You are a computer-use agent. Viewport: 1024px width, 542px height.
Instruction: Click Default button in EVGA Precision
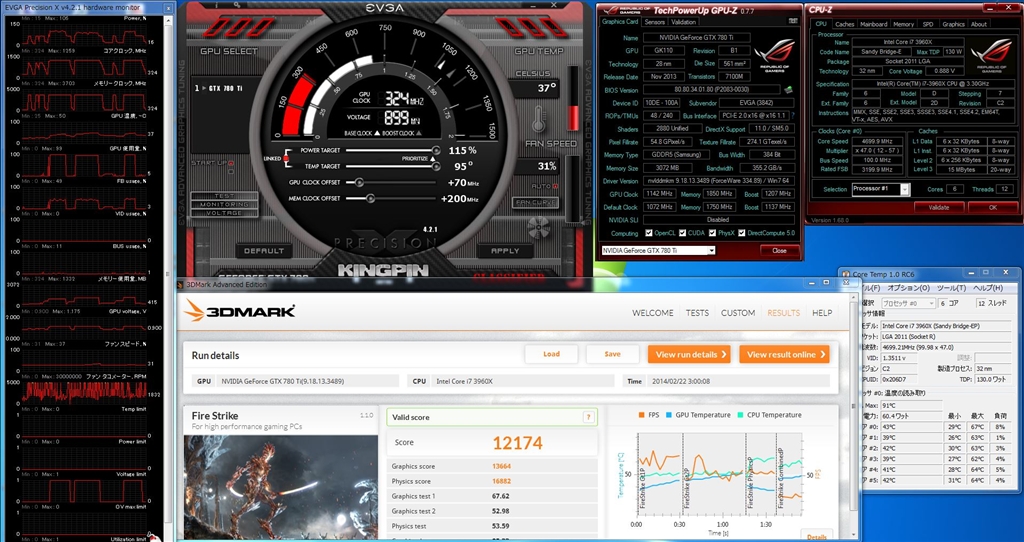click(264, 251)
